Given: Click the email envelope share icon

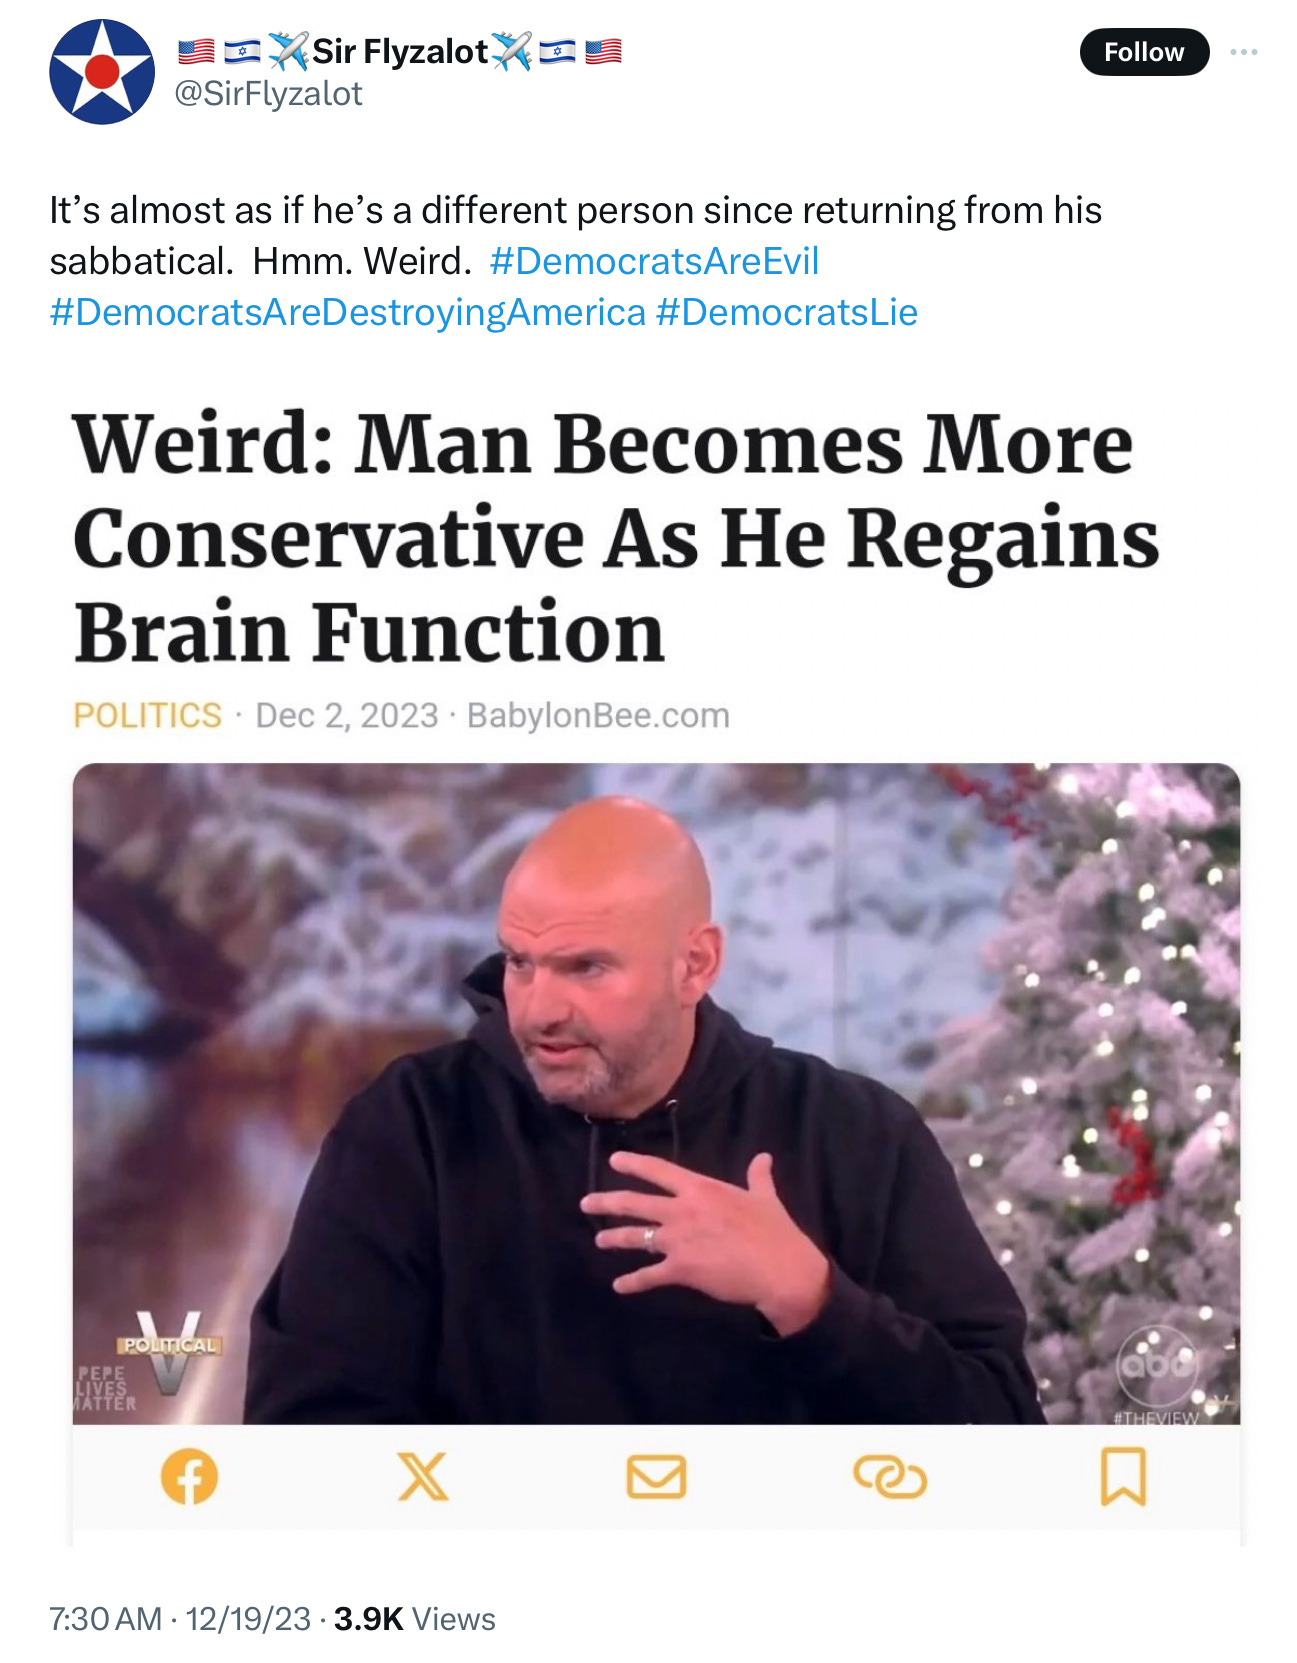Looking at the screenshot, I should pos(656,1477).
